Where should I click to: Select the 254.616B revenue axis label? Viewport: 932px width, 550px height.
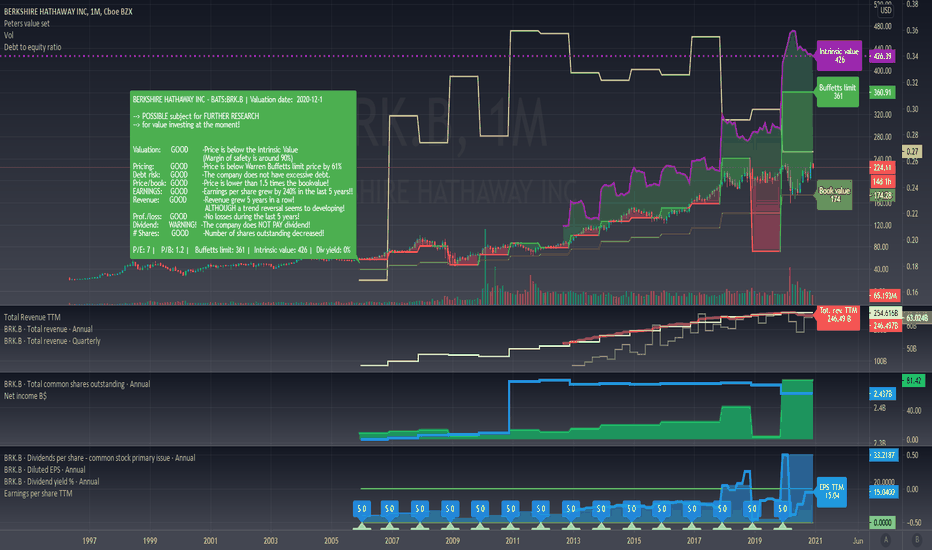886,313
